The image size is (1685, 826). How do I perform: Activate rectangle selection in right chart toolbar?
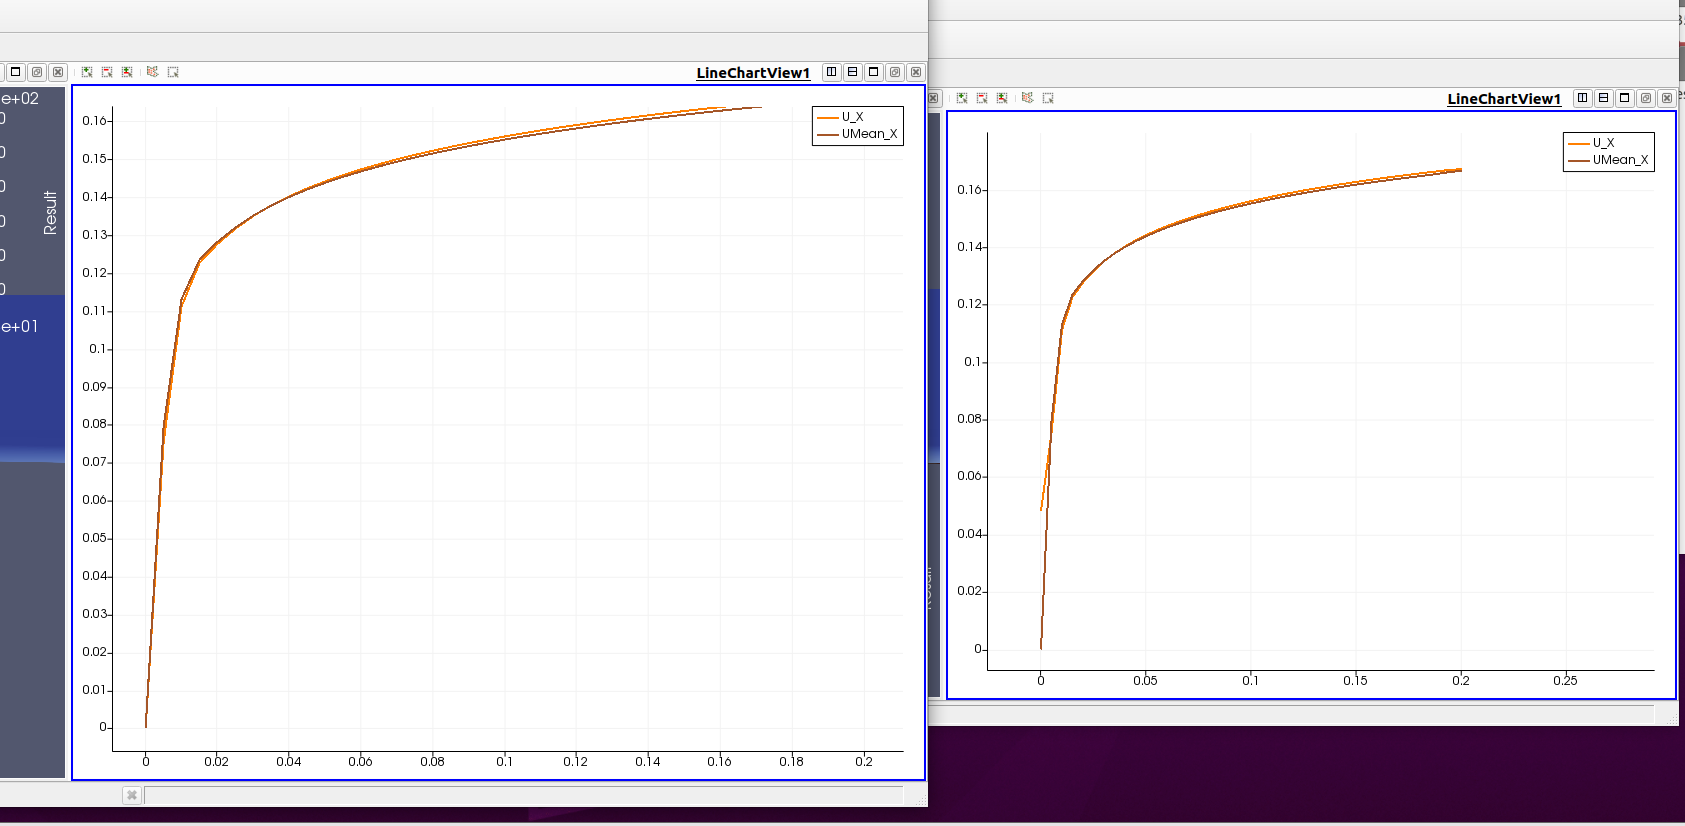coord(1048,98)
